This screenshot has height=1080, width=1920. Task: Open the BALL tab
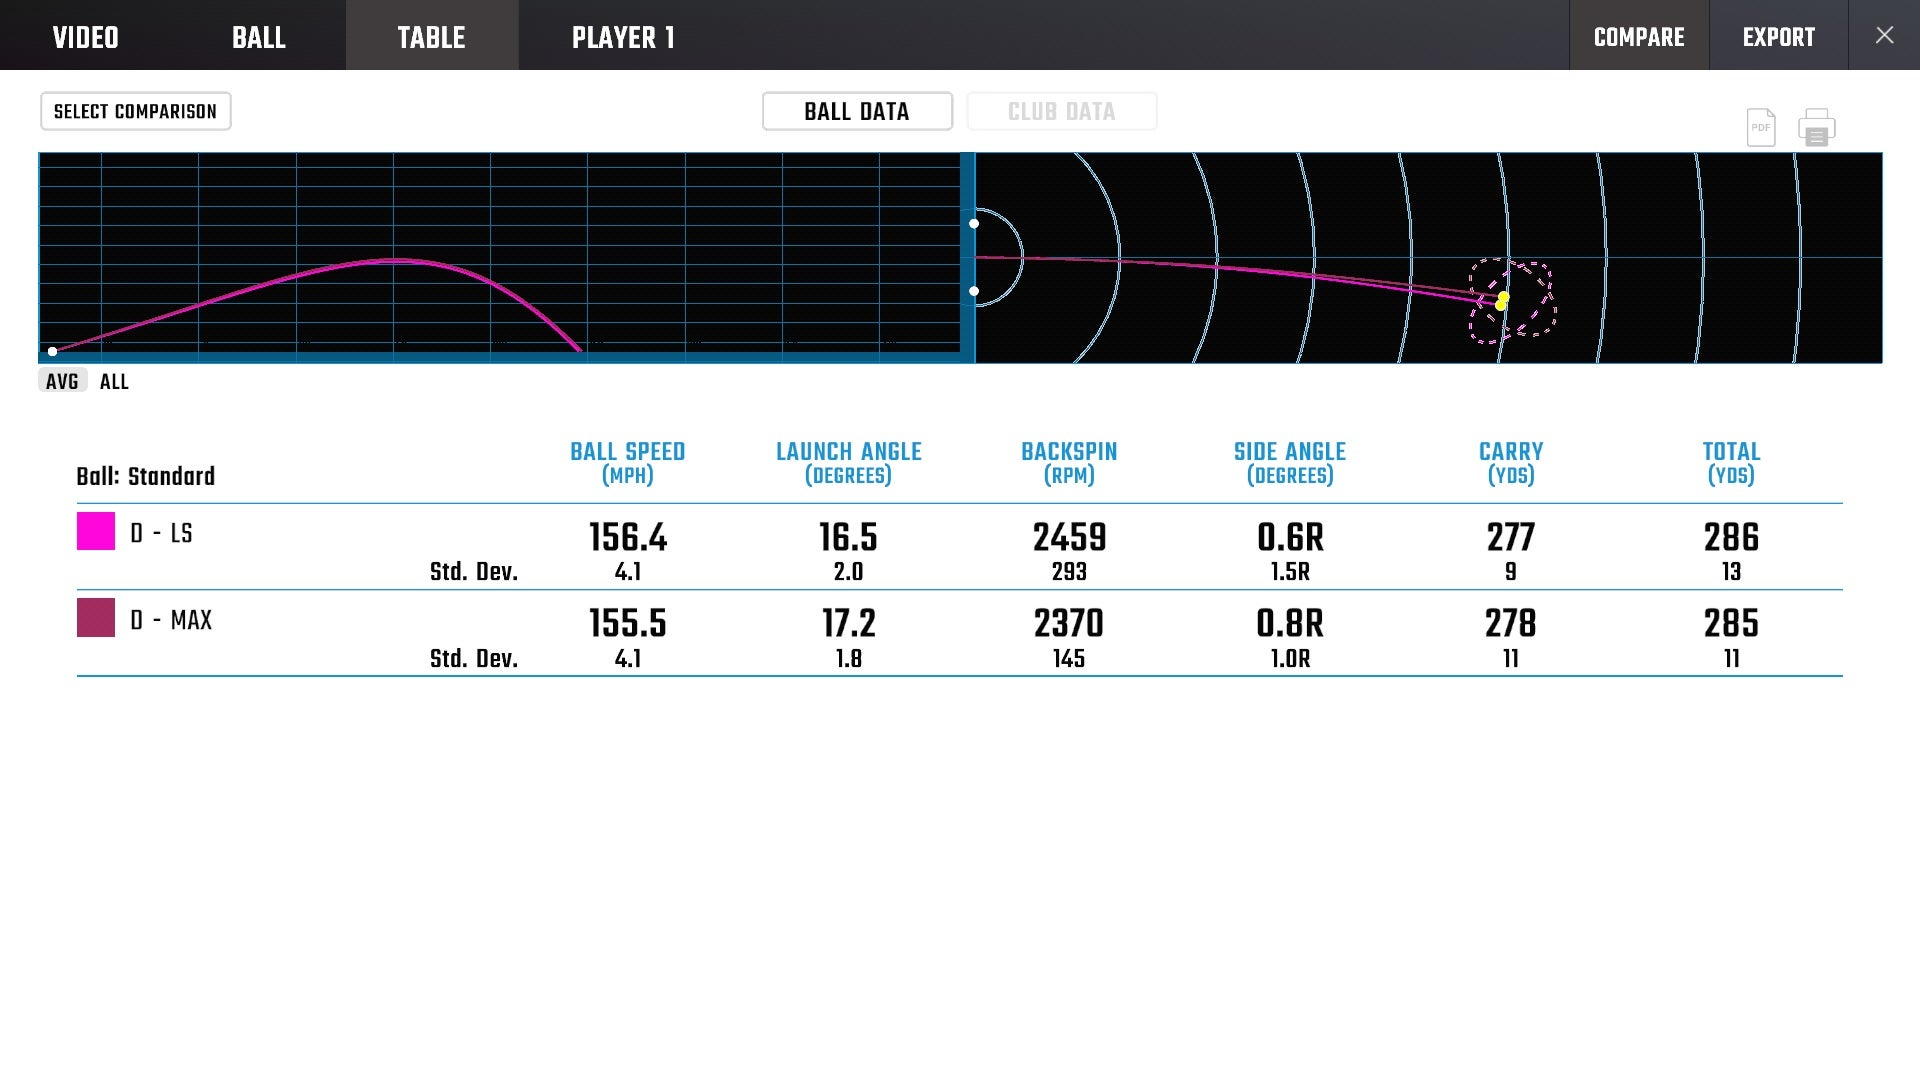(258, 36)
